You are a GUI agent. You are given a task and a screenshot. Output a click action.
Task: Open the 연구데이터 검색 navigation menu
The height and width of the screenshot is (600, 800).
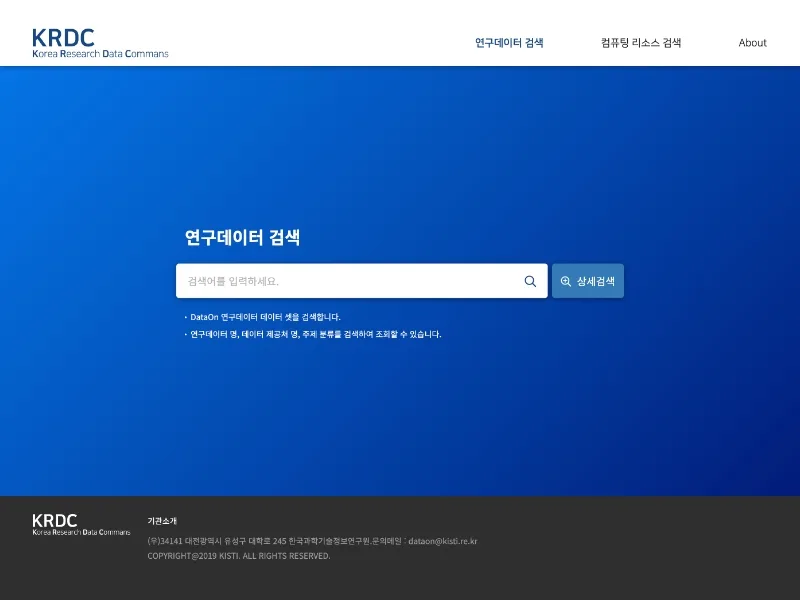[x=509, y=43]
